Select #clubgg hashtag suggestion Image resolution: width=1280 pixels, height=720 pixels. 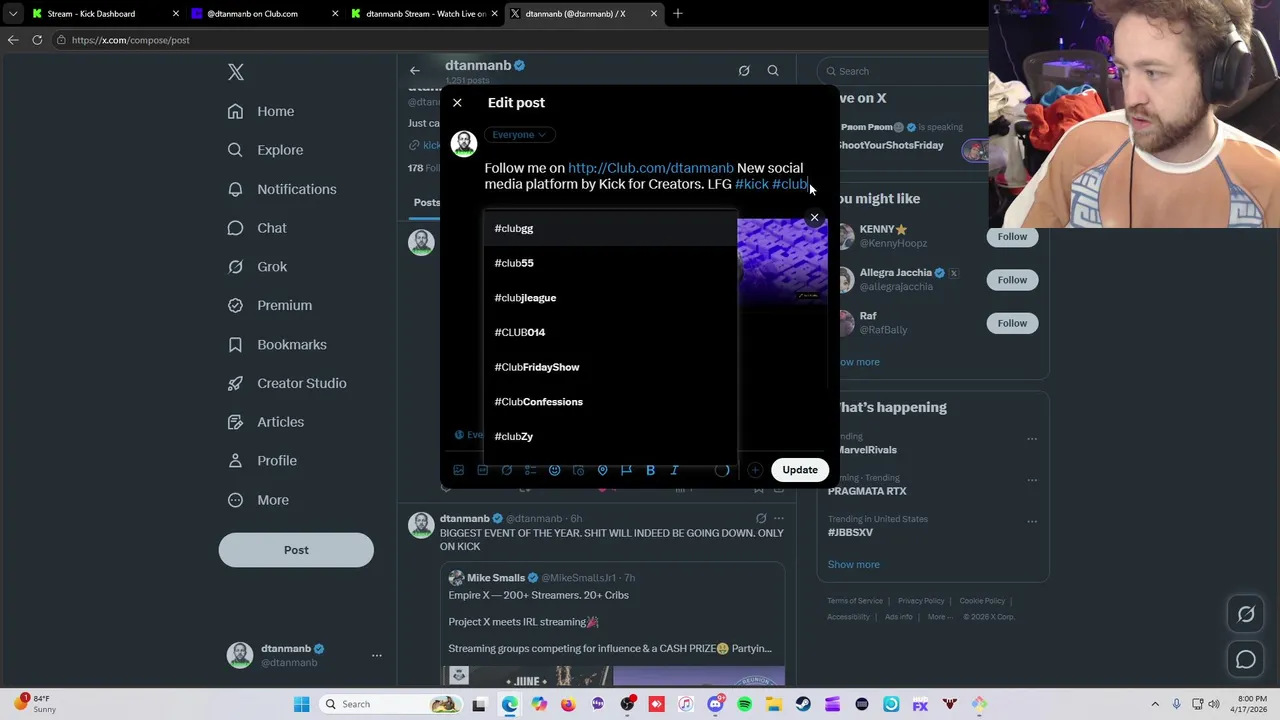click(x=610, y=228)
